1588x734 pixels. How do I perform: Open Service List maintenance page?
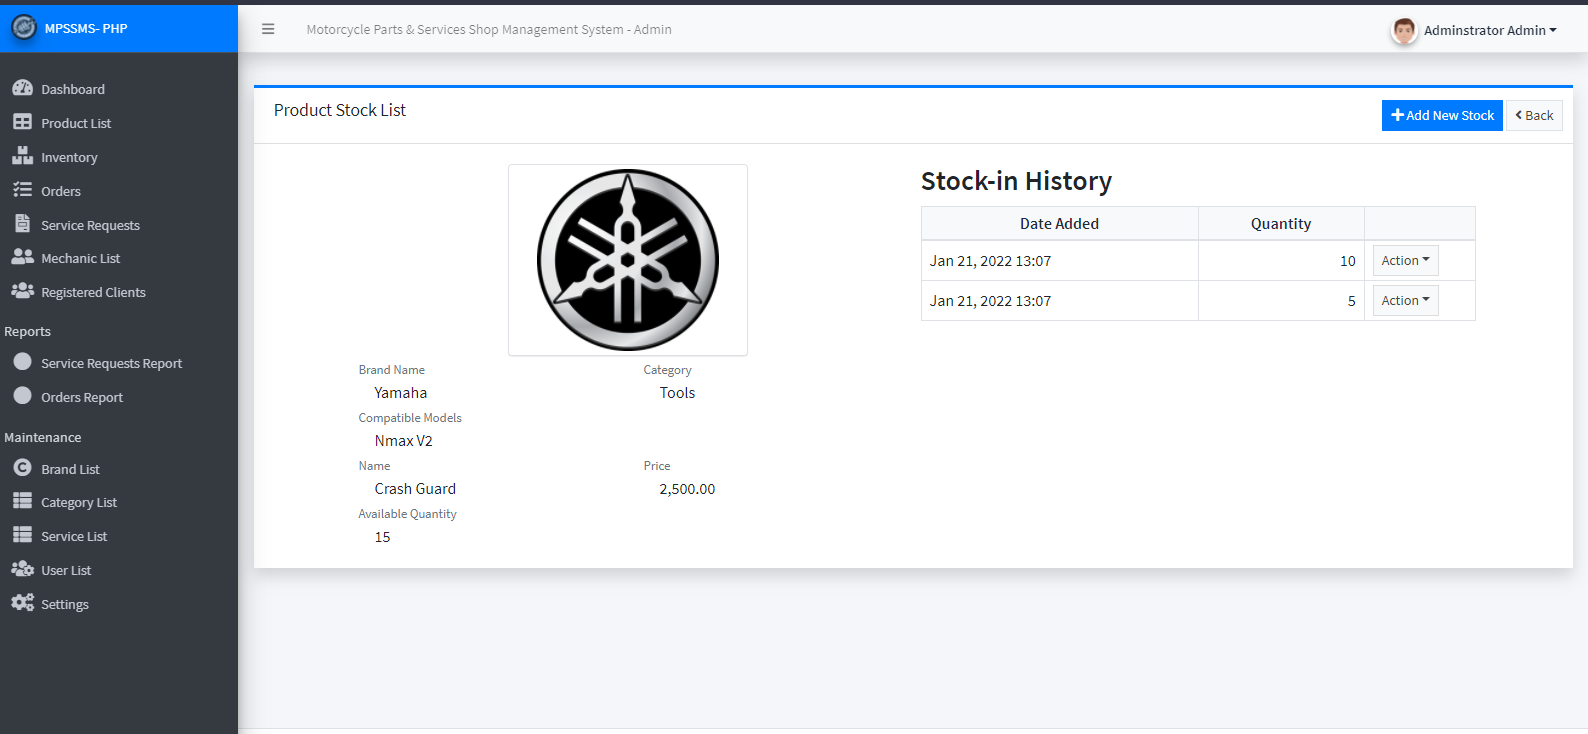(119, 536)
